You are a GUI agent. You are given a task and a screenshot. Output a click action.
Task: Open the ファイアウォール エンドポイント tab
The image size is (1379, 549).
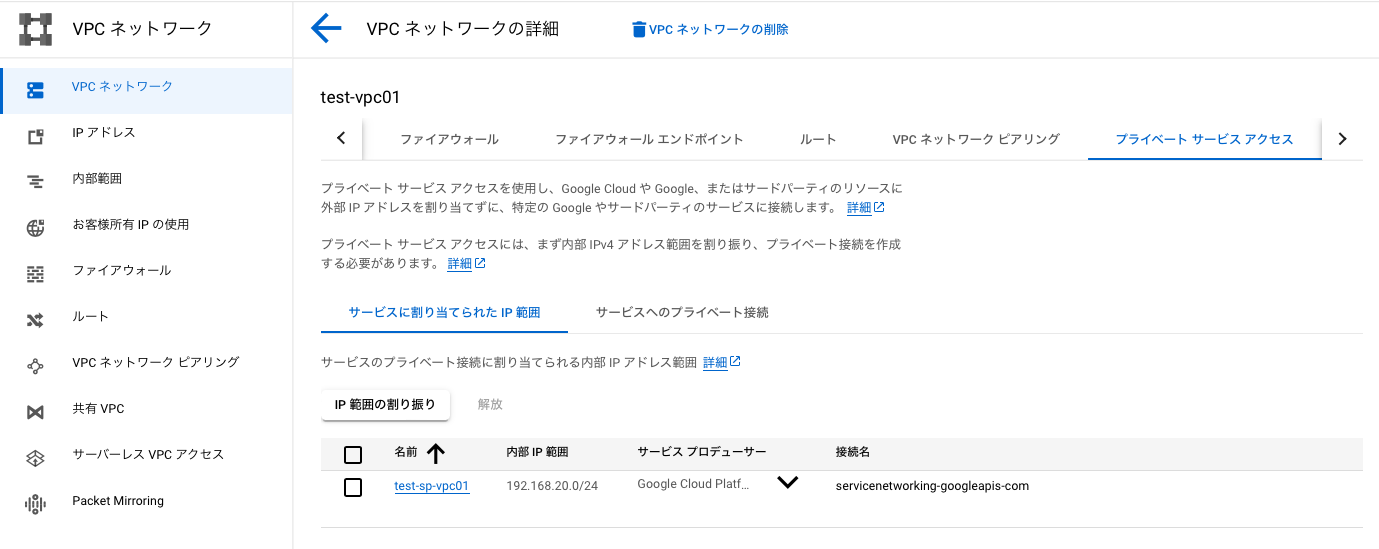click(649, 139)
